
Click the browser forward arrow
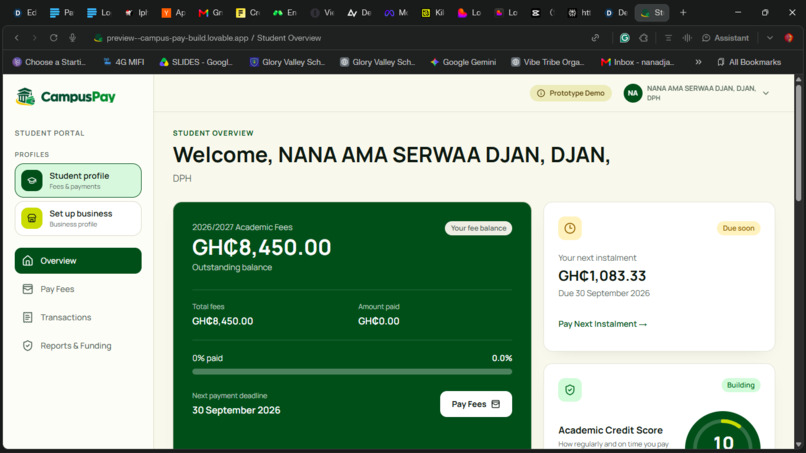(34, 38)
